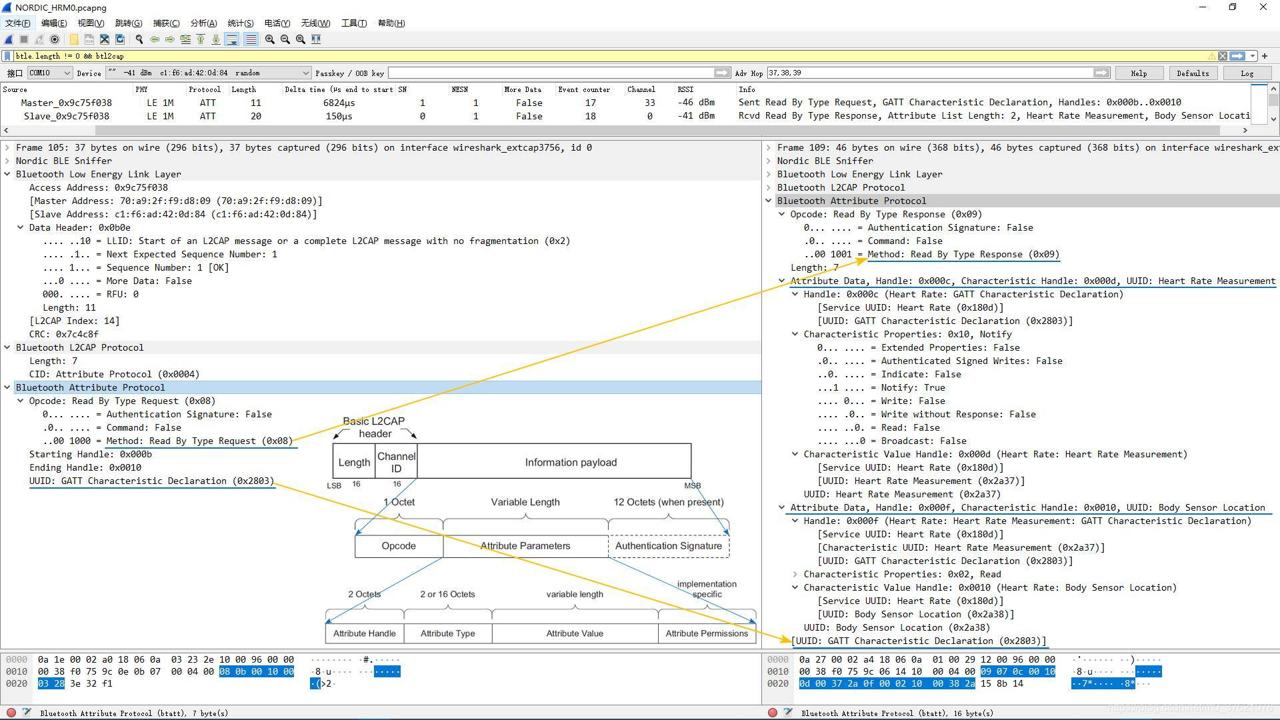Image resolution: width=1280 pixels, height=720 pixels.
Task: Jump to the first packet
Action: coord(200,39)
